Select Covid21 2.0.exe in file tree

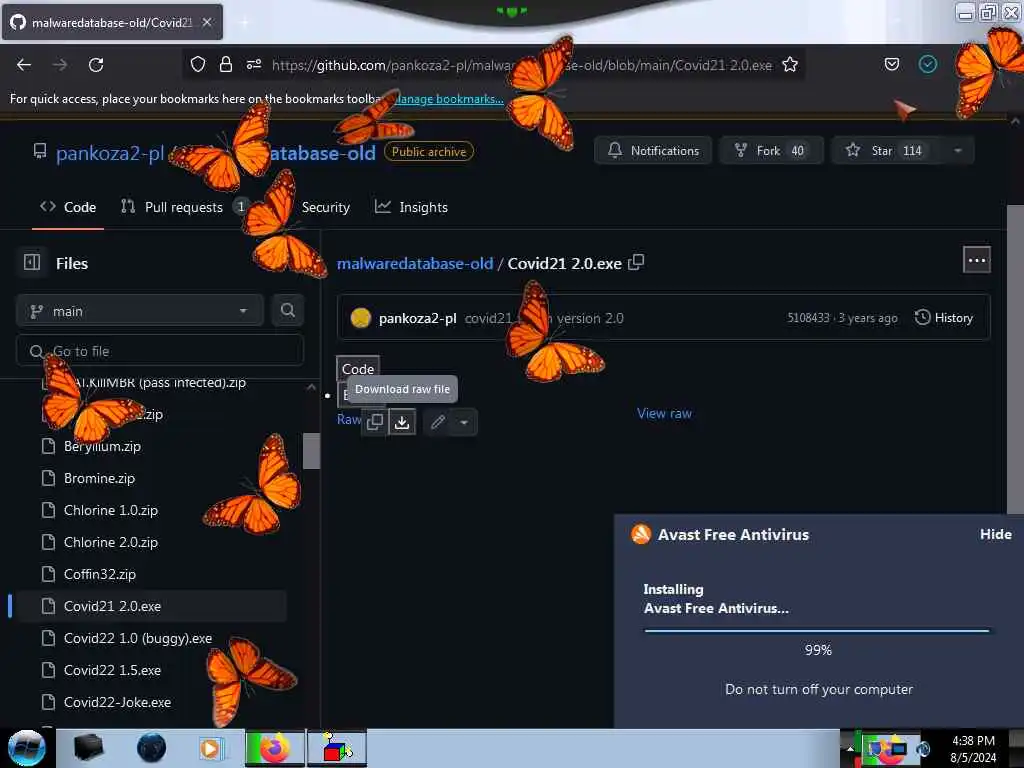pos(150,606)
